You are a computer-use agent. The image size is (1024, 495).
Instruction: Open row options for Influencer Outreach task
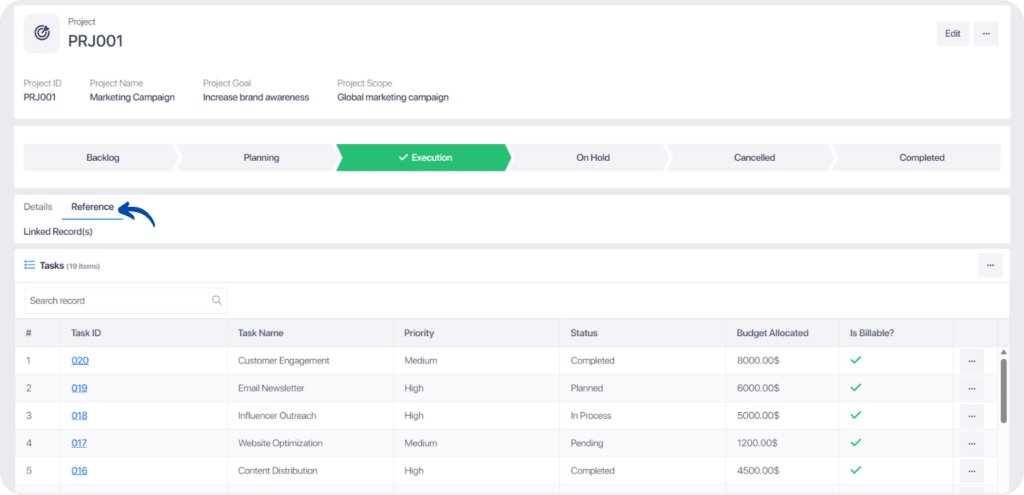tap(972, 416)
